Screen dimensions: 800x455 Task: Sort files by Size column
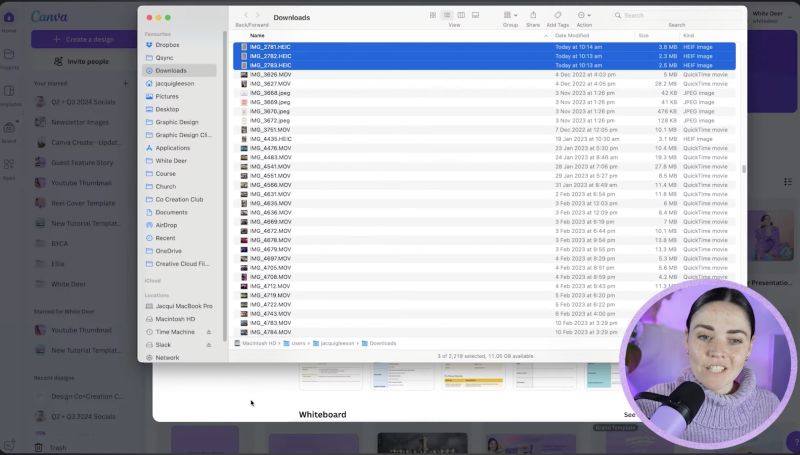point(643,36)
